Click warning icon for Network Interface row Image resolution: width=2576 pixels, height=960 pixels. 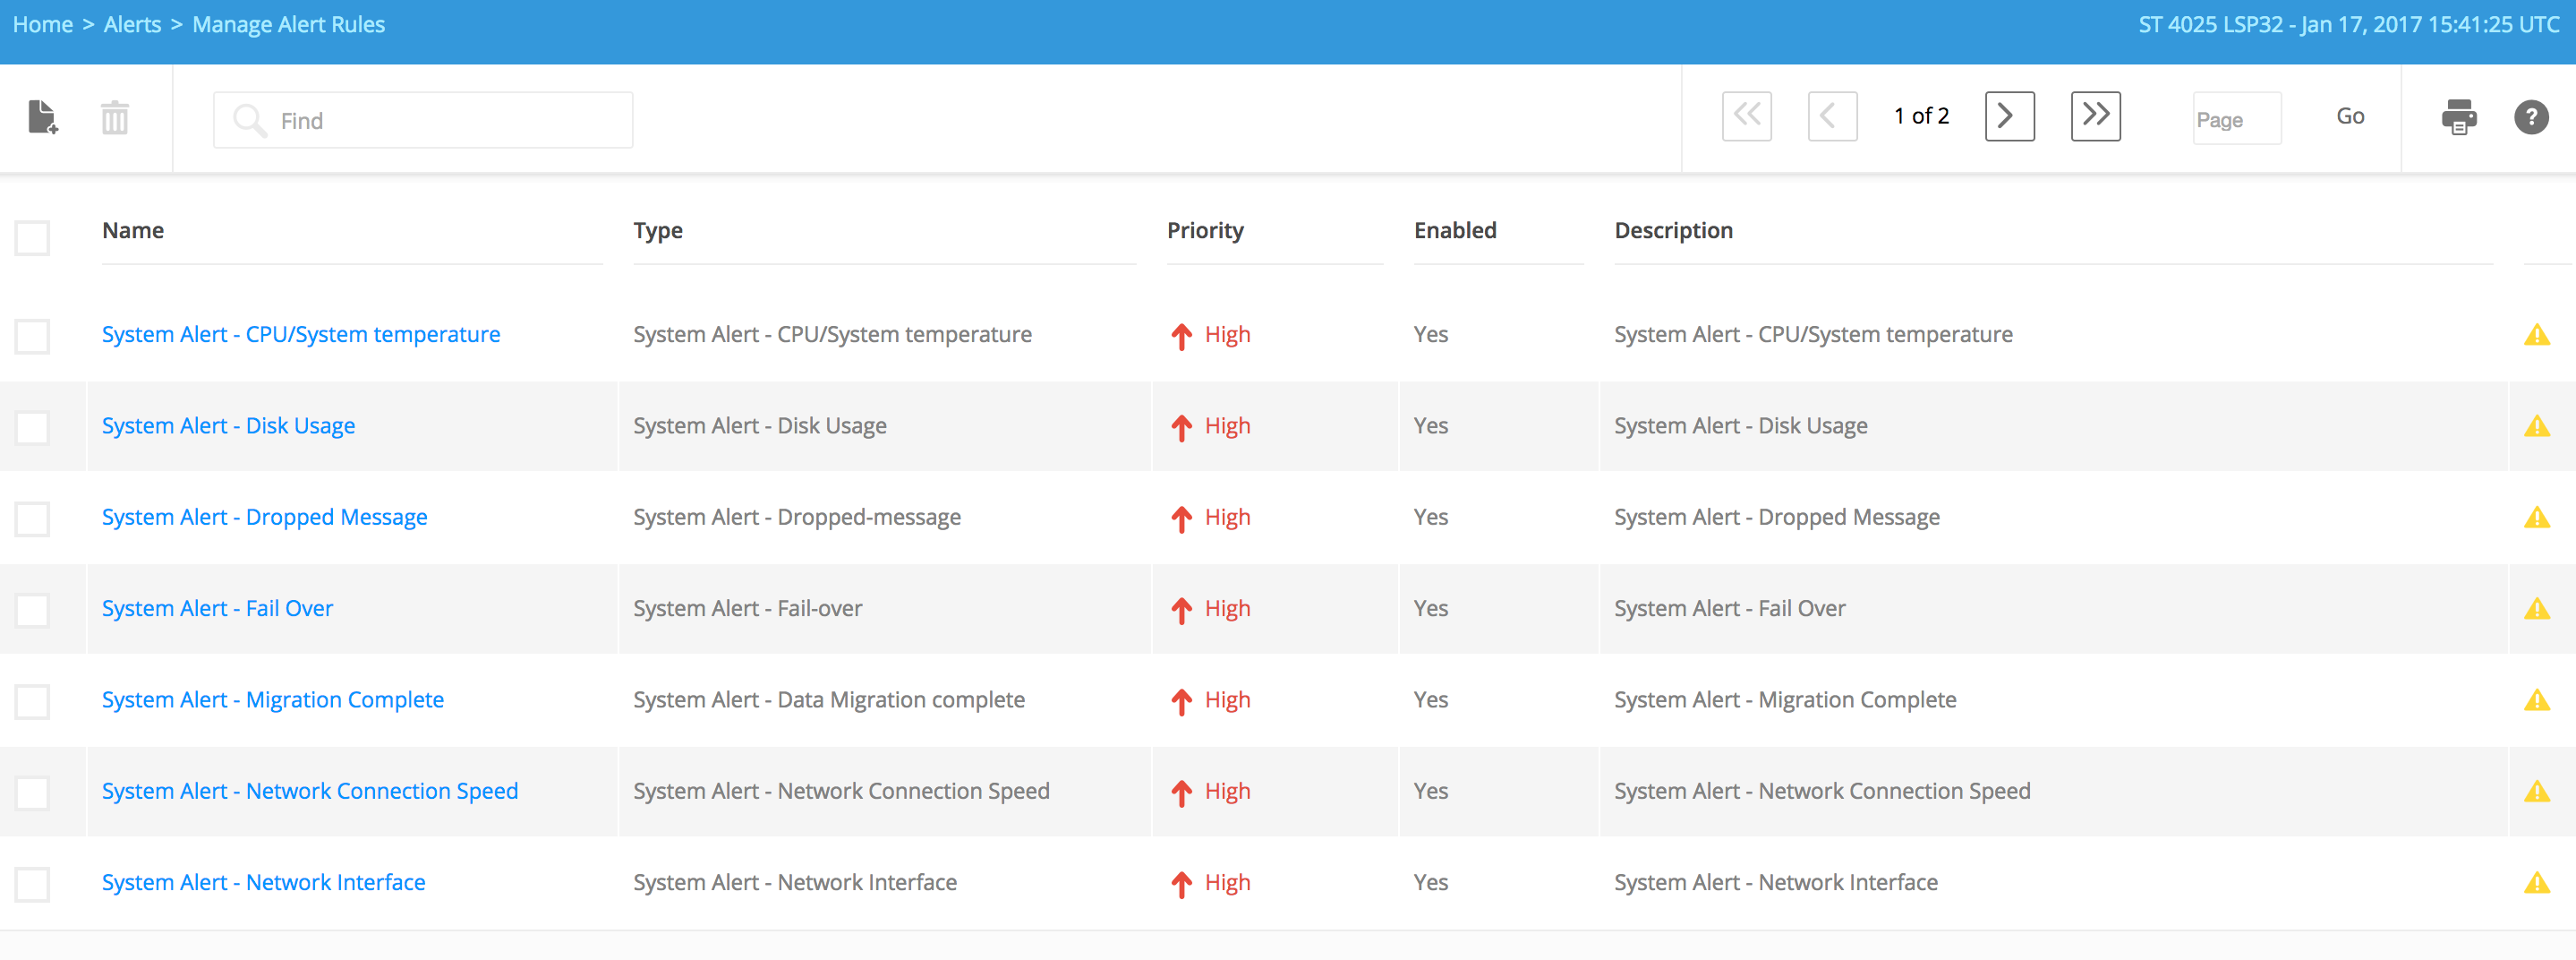click(x=2536, y=883)
